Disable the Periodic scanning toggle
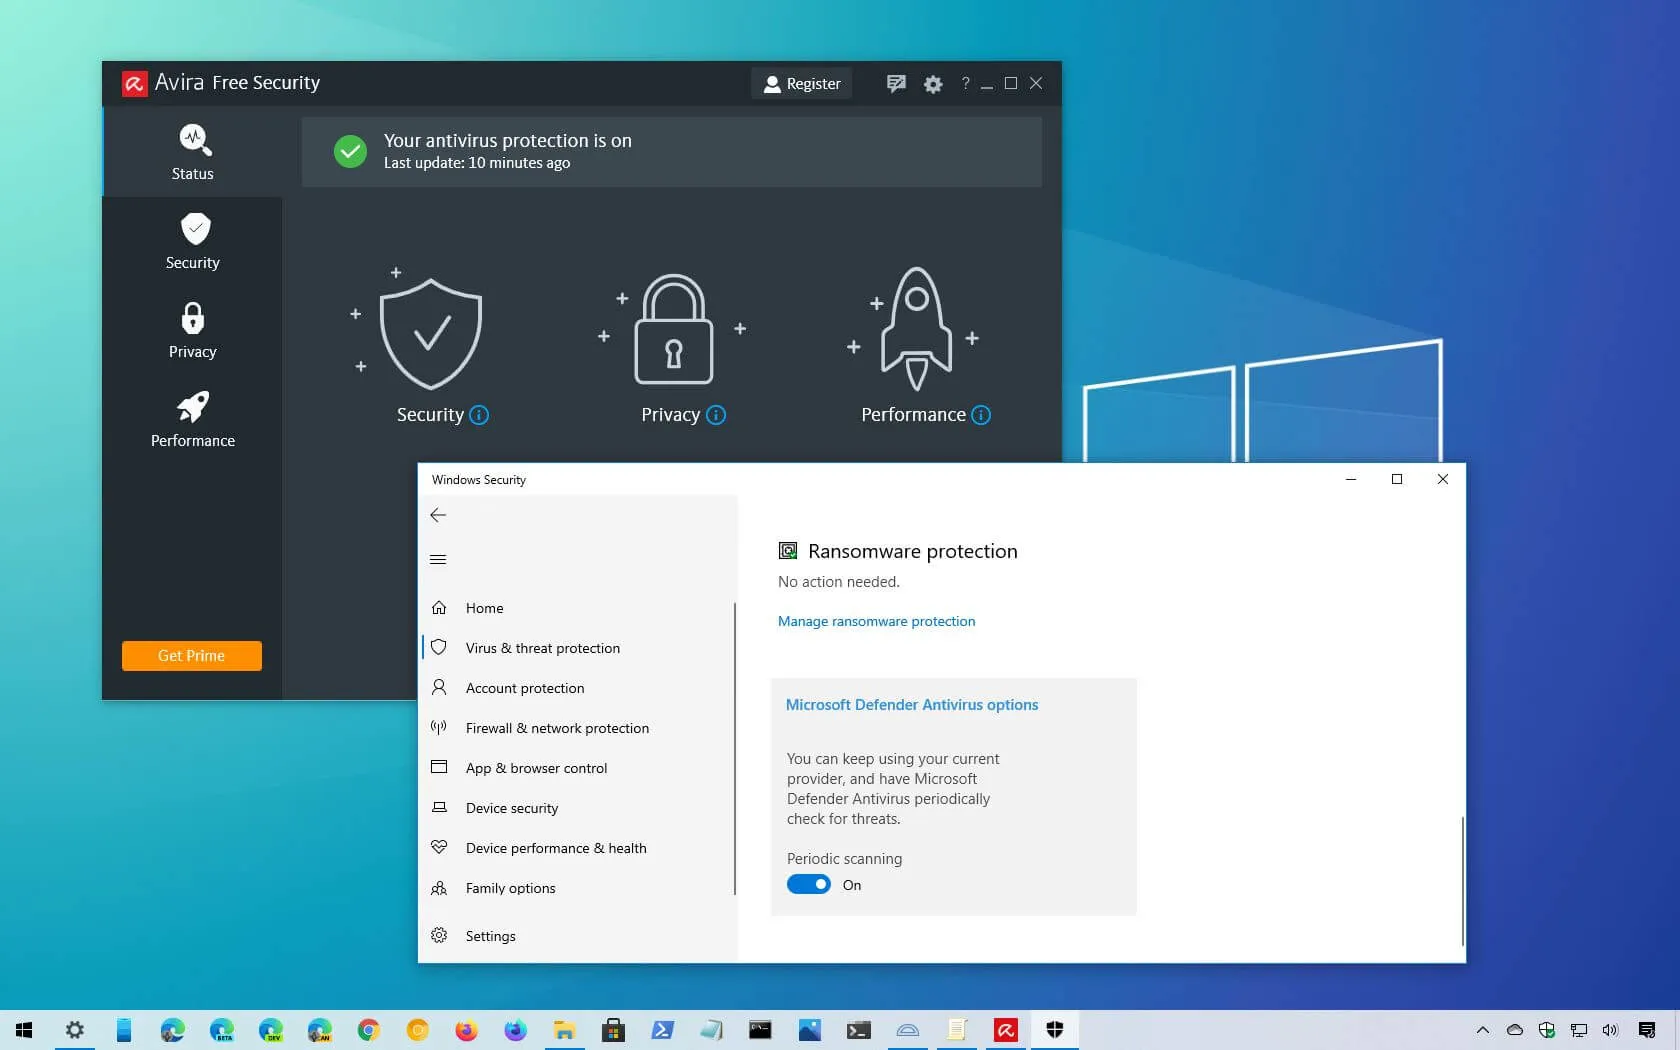 [808, 884]
